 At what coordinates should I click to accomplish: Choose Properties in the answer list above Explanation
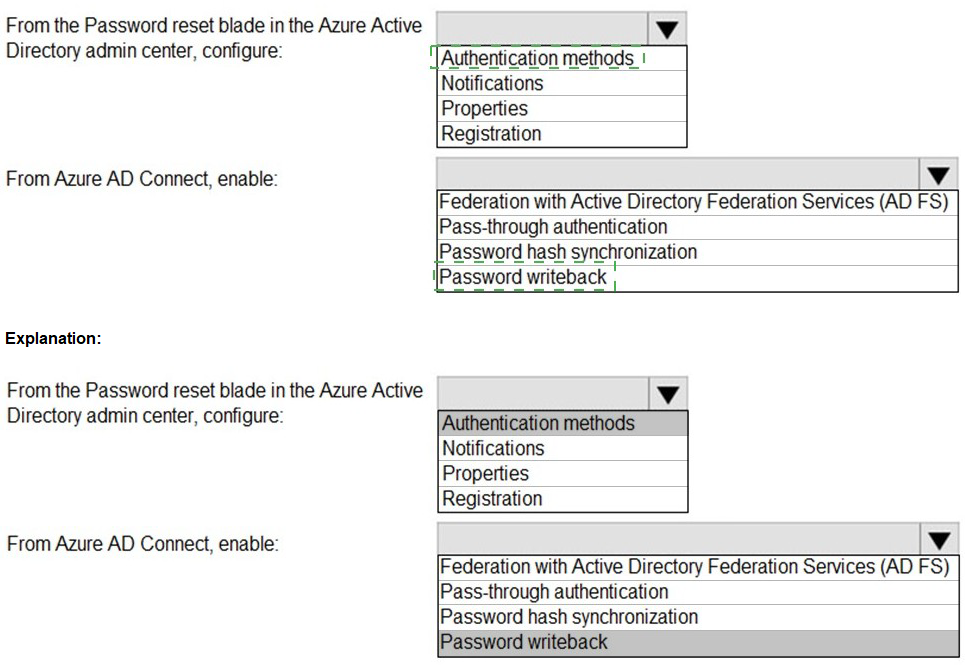pos(484,109)
